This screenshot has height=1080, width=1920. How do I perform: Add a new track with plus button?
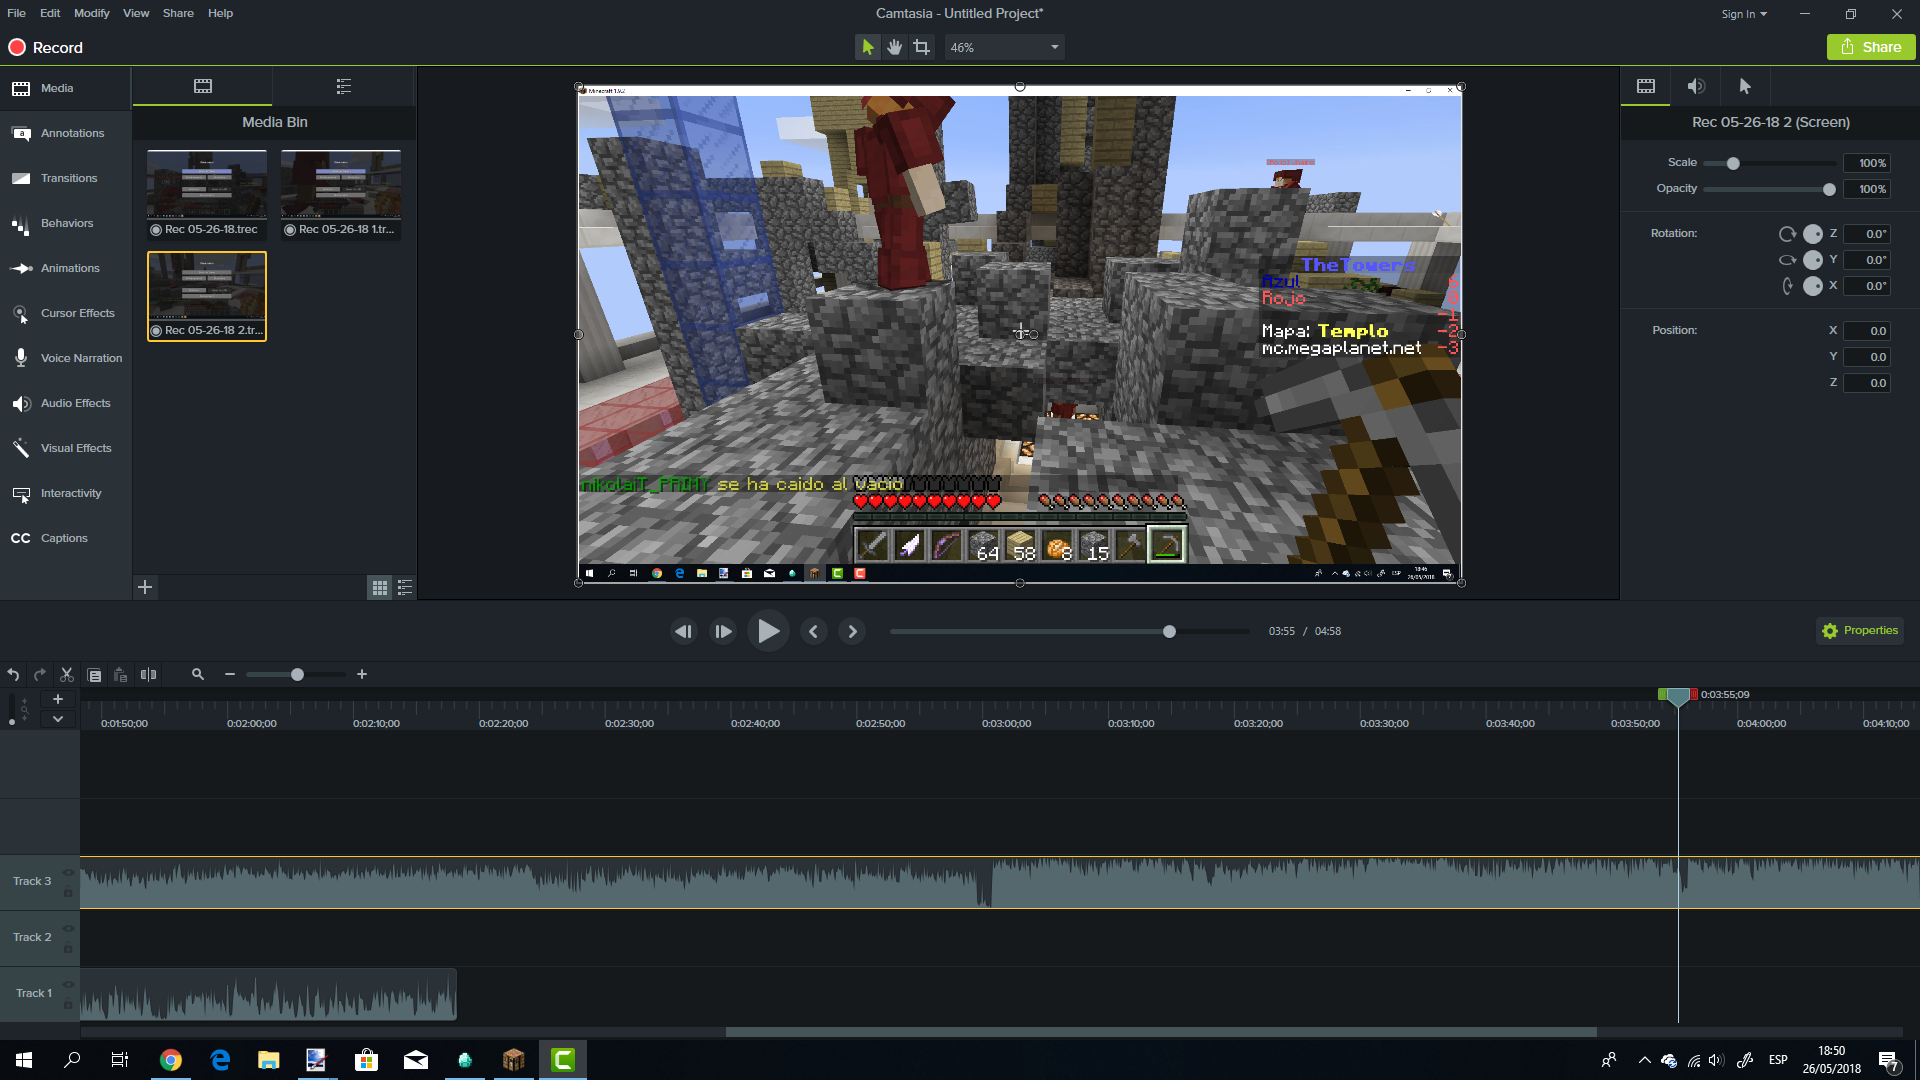[x=58, y=699]
